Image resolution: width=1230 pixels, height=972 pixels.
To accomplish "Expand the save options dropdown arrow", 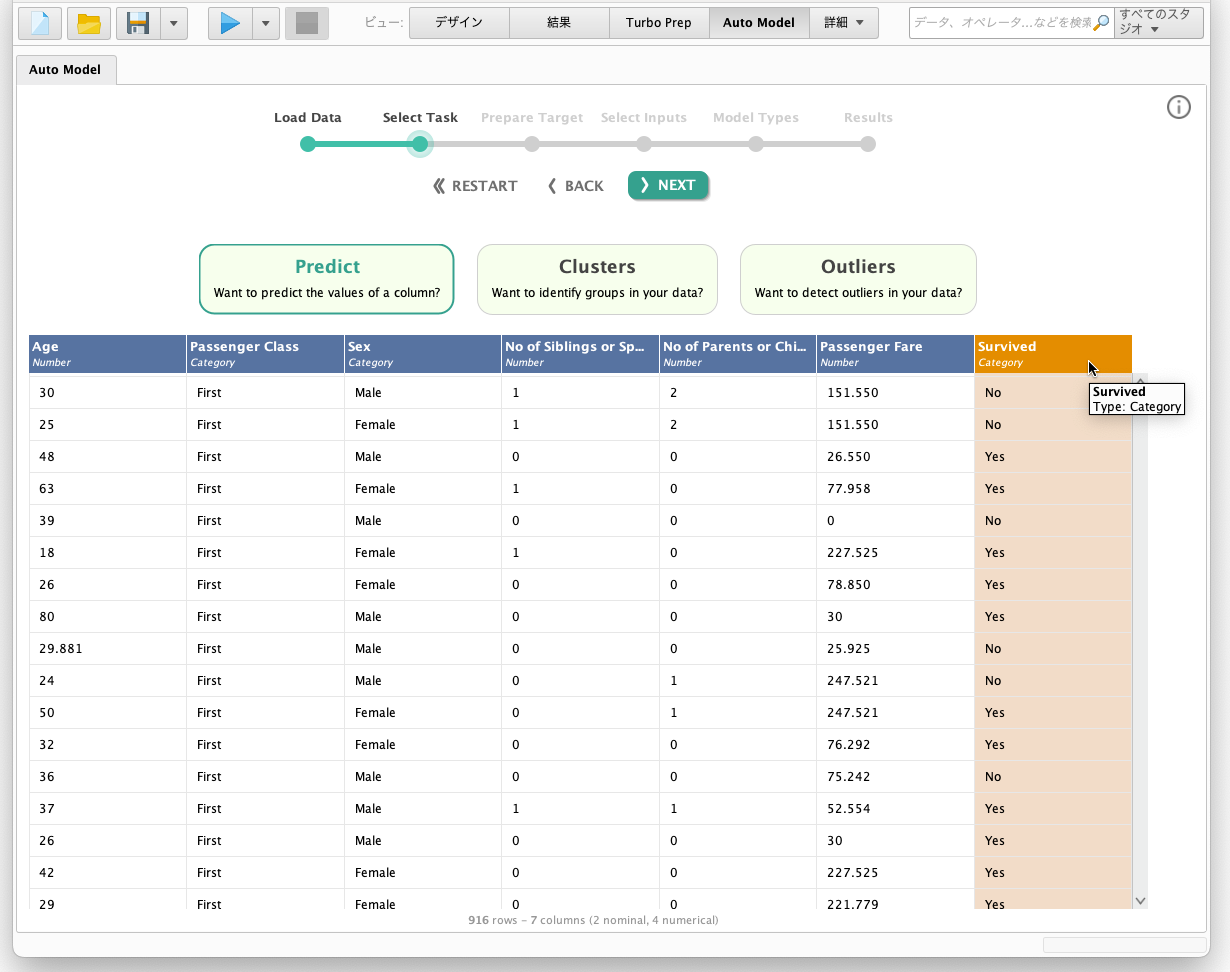I will [174, 22].
